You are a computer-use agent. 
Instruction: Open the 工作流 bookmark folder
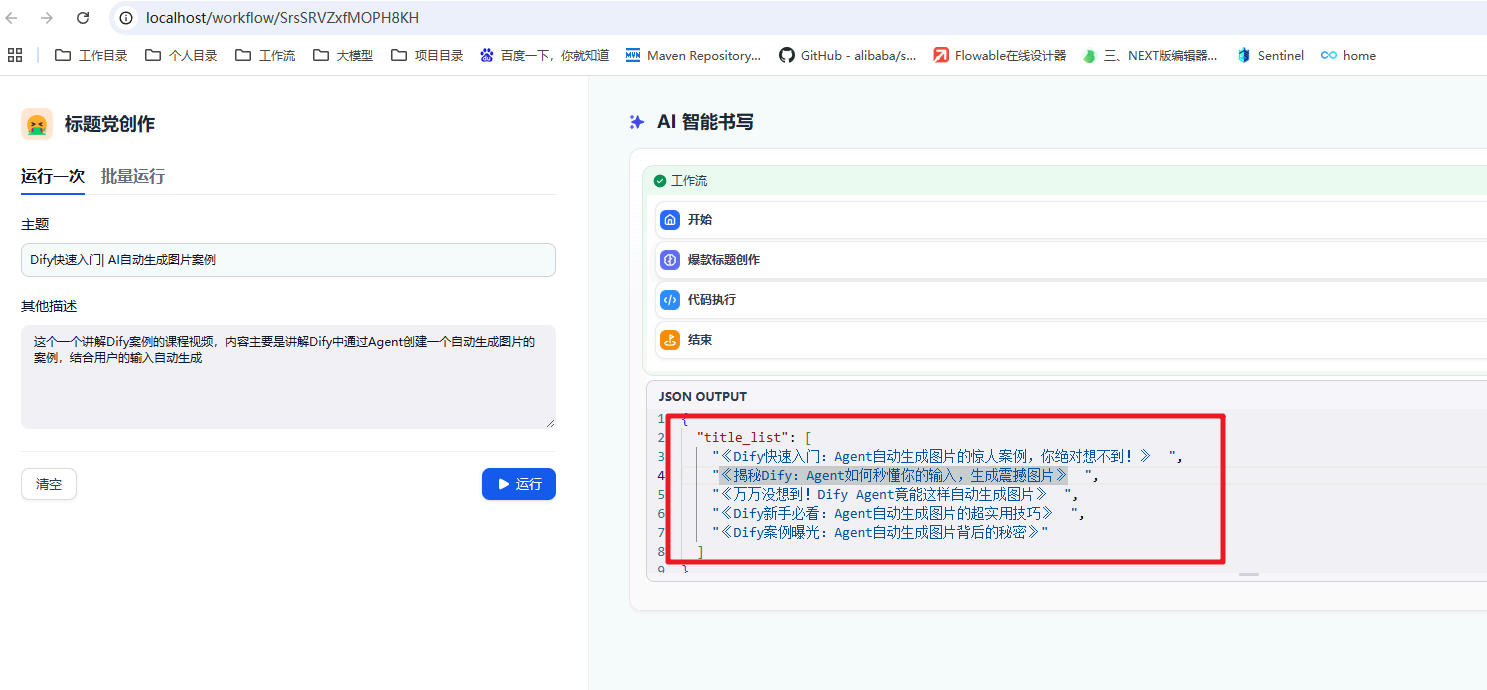coord(265,55)
